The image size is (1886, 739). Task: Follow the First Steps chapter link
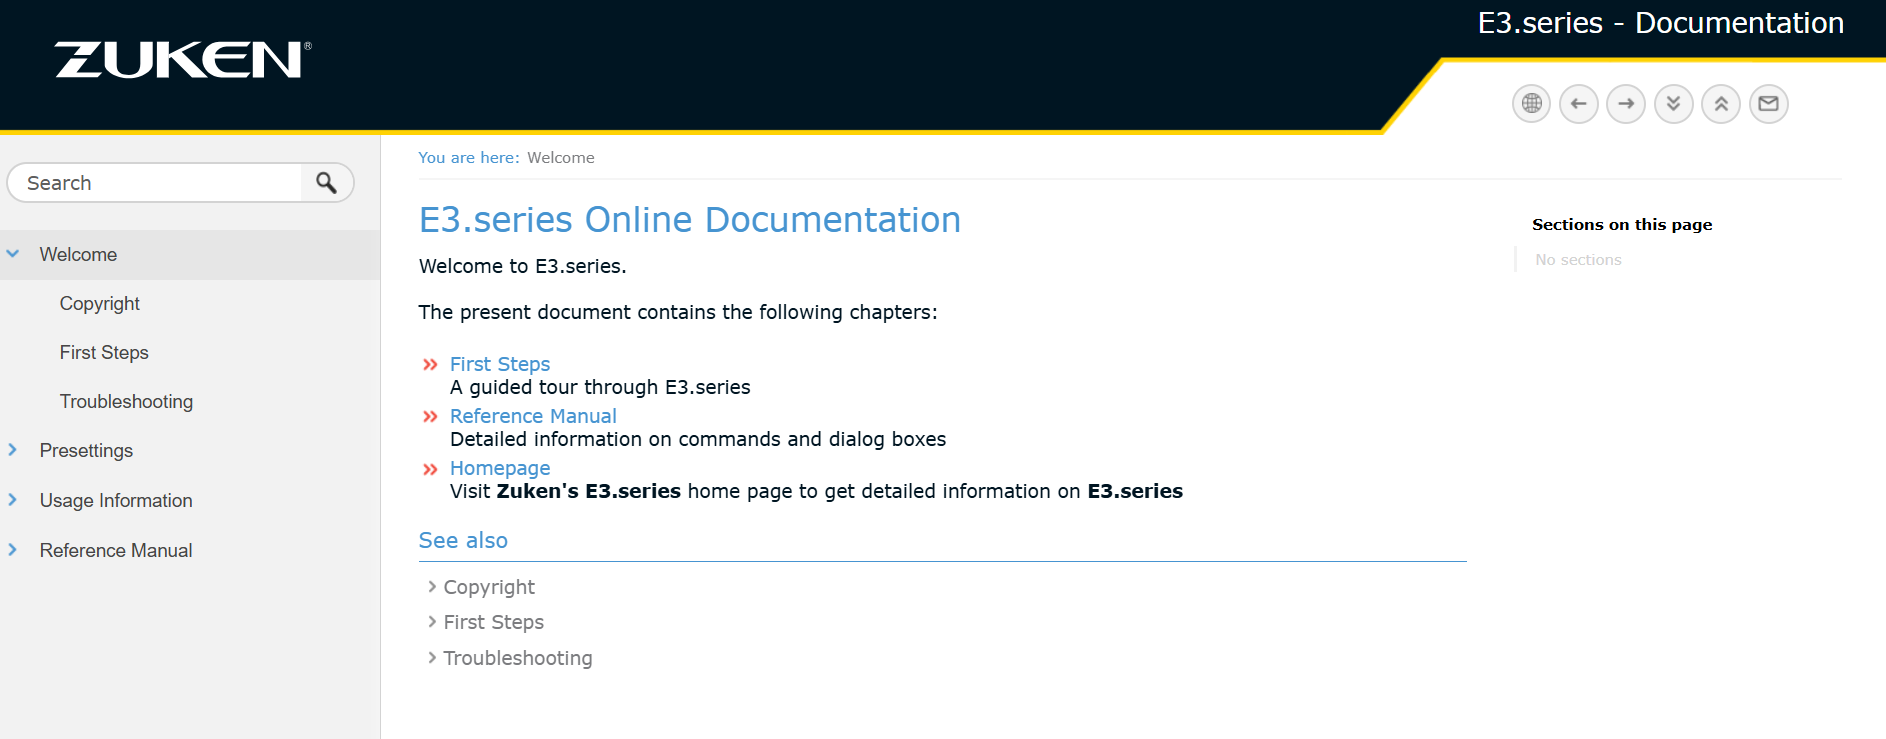[x=500, y=364]
